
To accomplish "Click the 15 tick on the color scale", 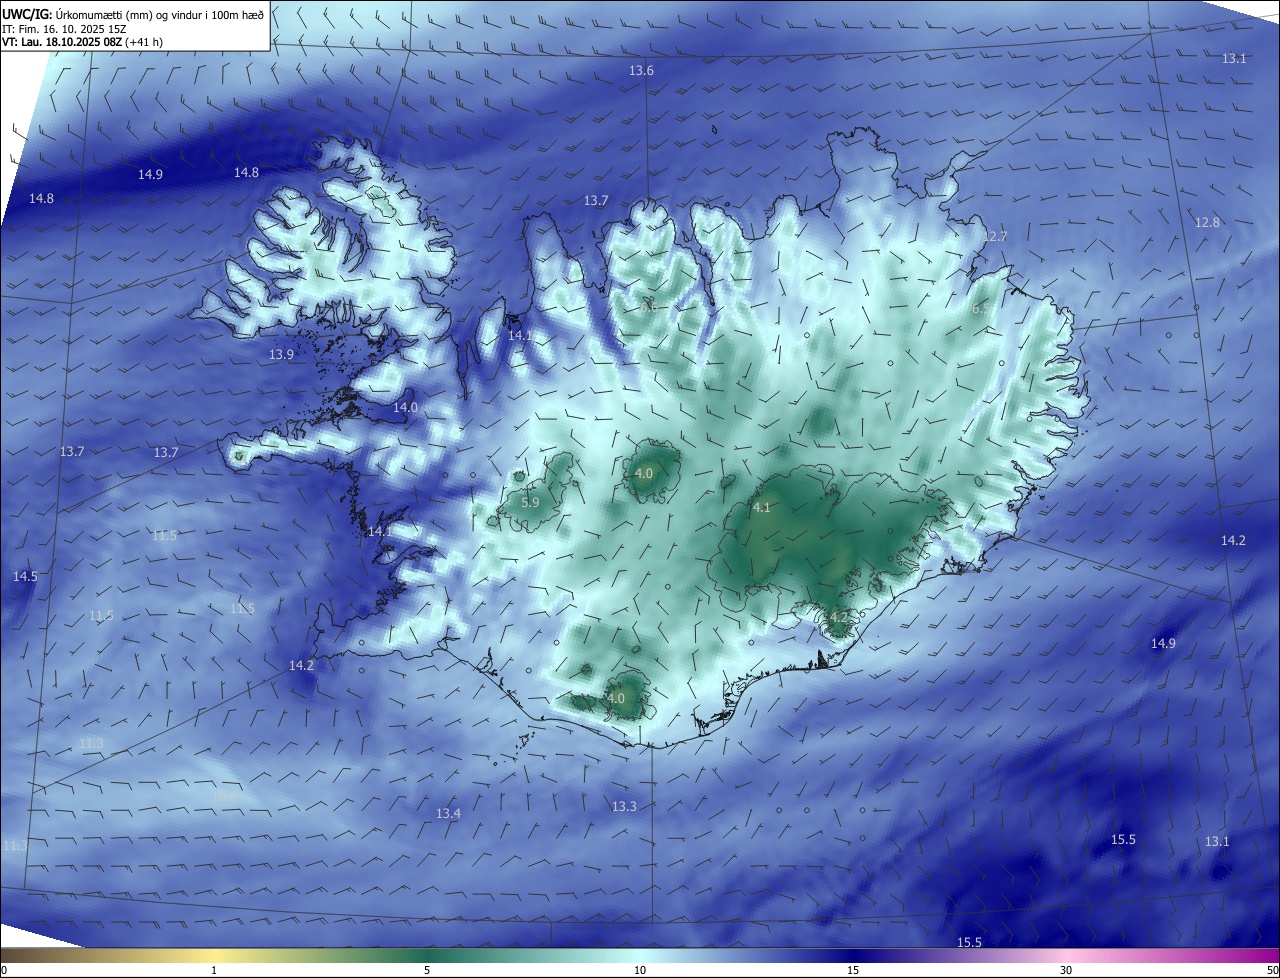I will (x=853, y=970).
